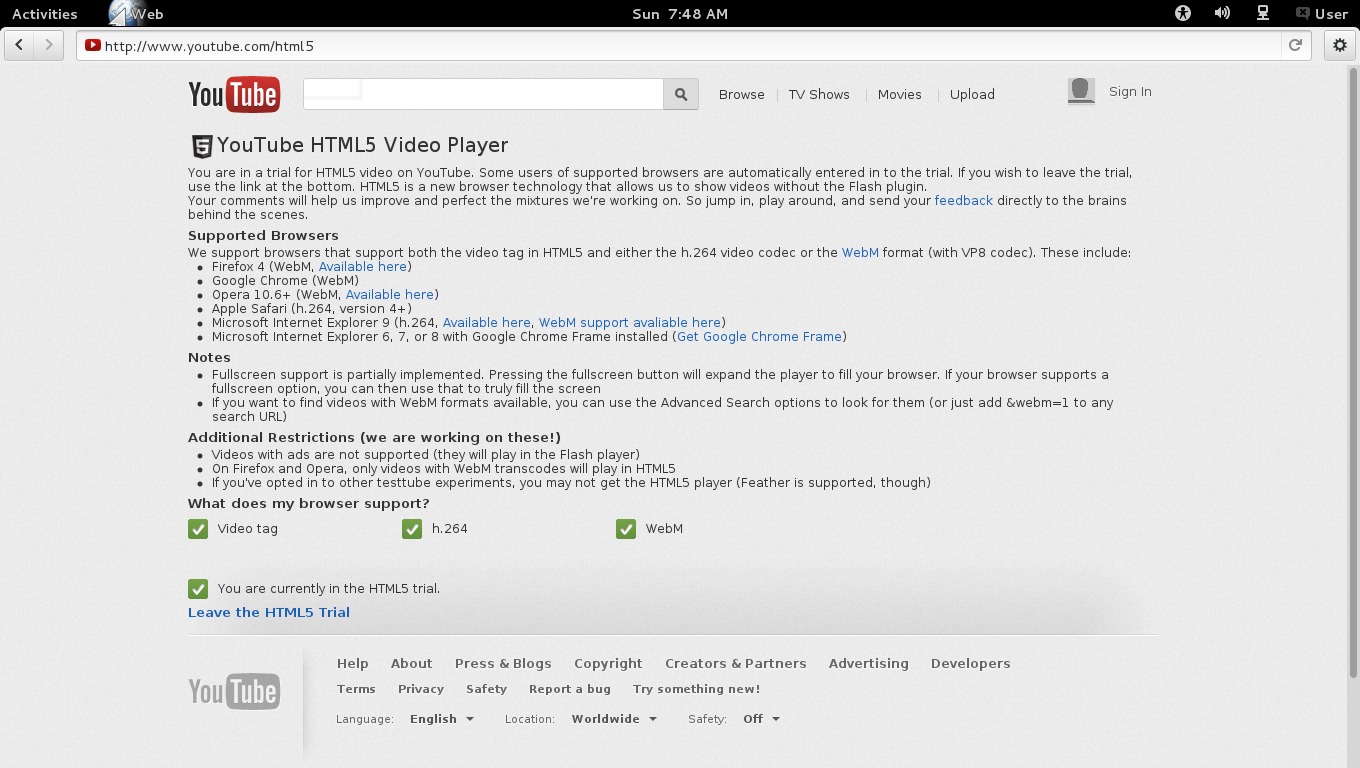Open the browser settings gear menu
Viewport: 1360px width, 768px height.
[x=1340, y=45]
